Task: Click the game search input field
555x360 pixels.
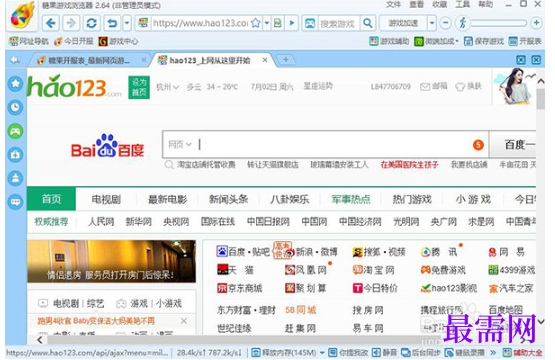Action: pos(338,24)
